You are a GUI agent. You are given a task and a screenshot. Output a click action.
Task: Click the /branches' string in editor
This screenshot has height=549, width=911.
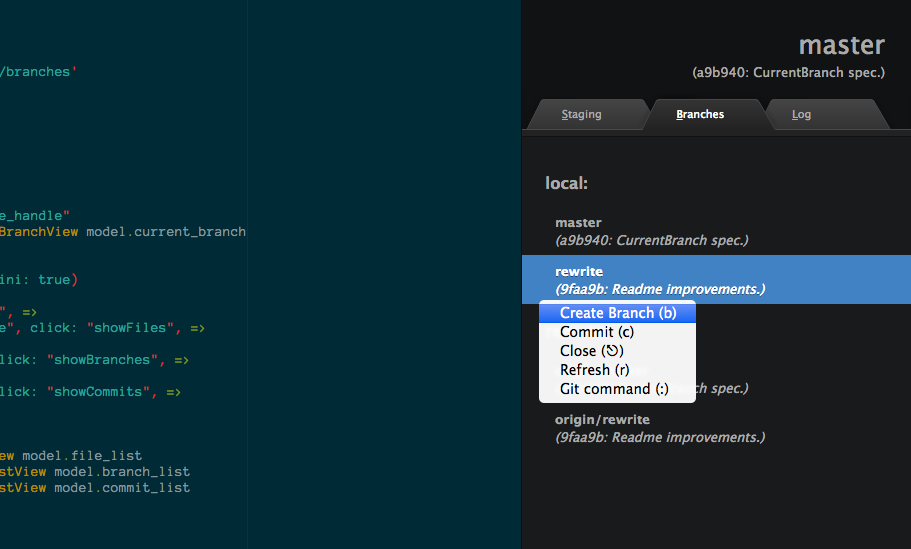coord(38,72)
